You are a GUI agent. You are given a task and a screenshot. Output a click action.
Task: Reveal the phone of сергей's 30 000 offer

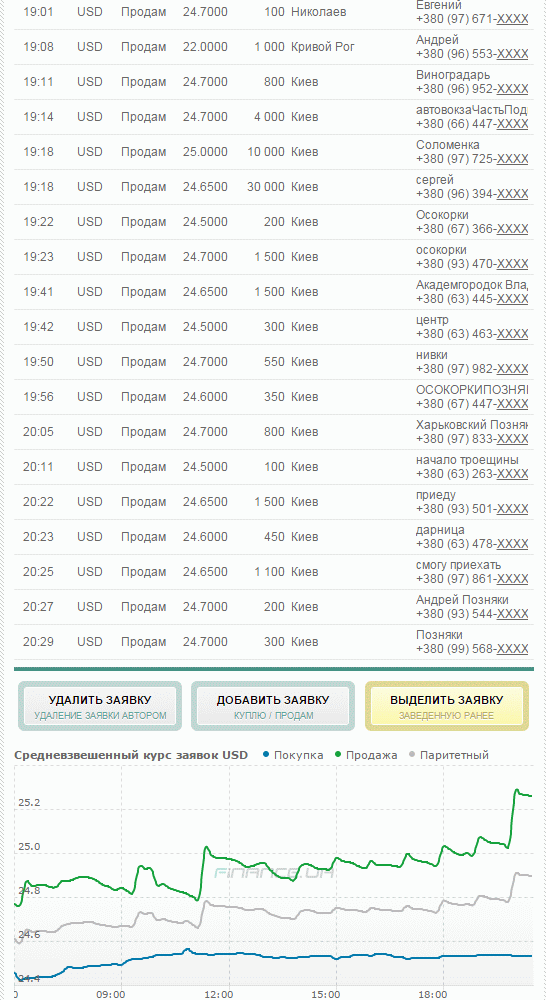[x=512, y=195]
